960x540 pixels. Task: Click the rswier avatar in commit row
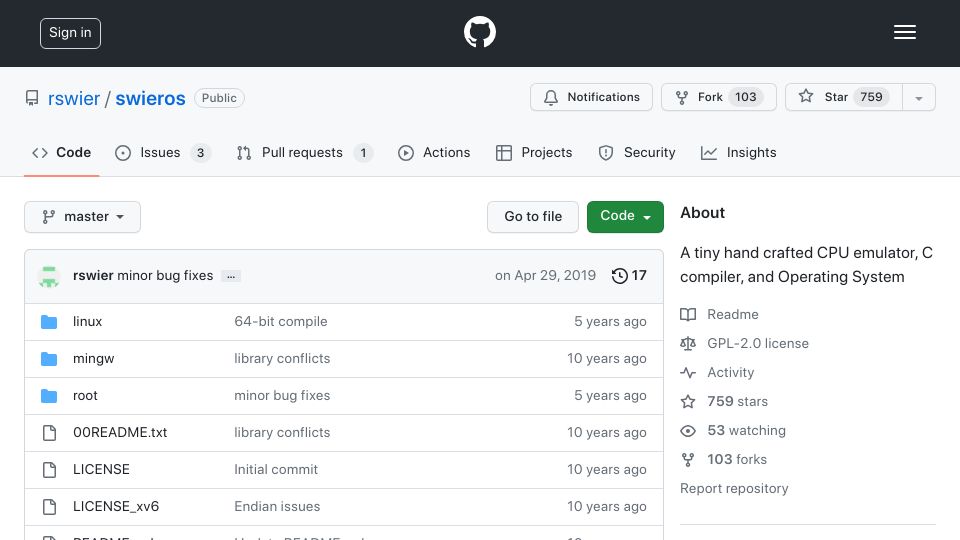pyautogui.click(x=49, y=276)
